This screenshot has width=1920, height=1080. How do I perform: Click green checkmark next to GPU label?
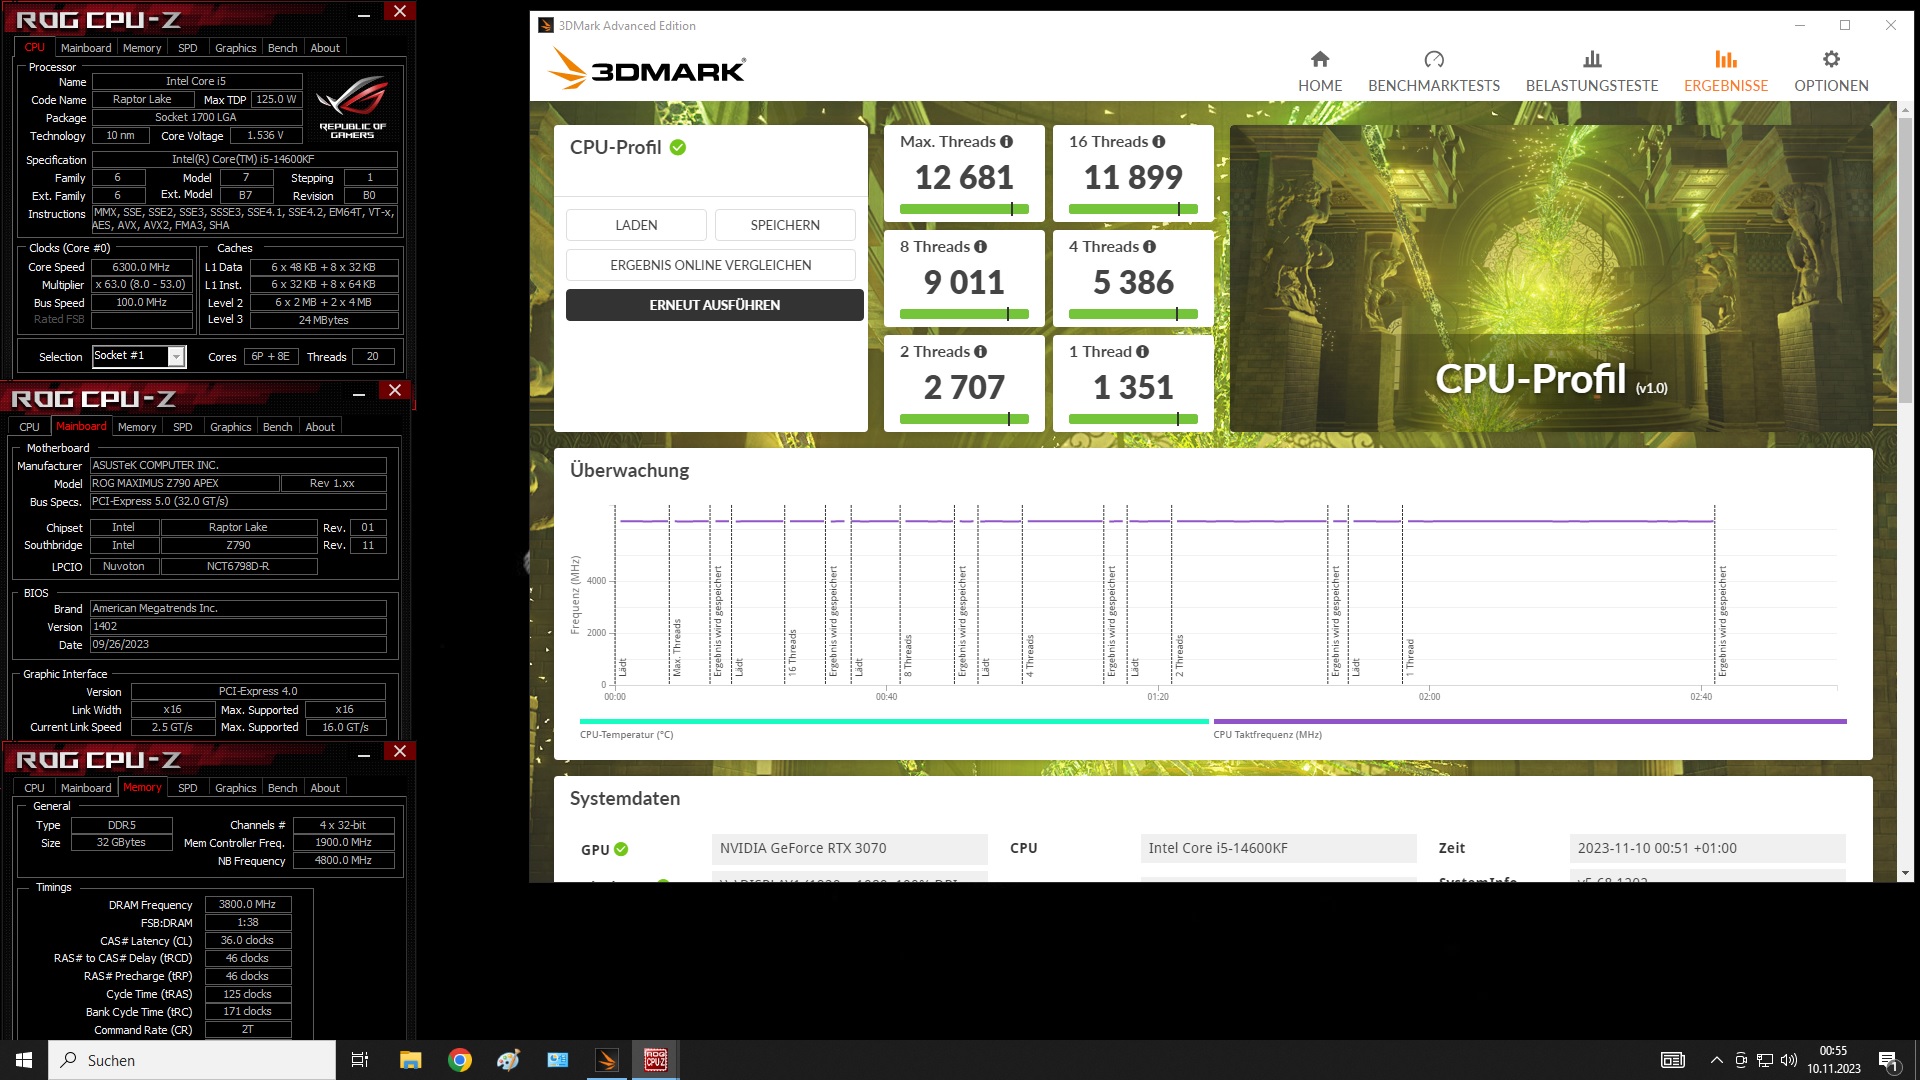[621, 849]
